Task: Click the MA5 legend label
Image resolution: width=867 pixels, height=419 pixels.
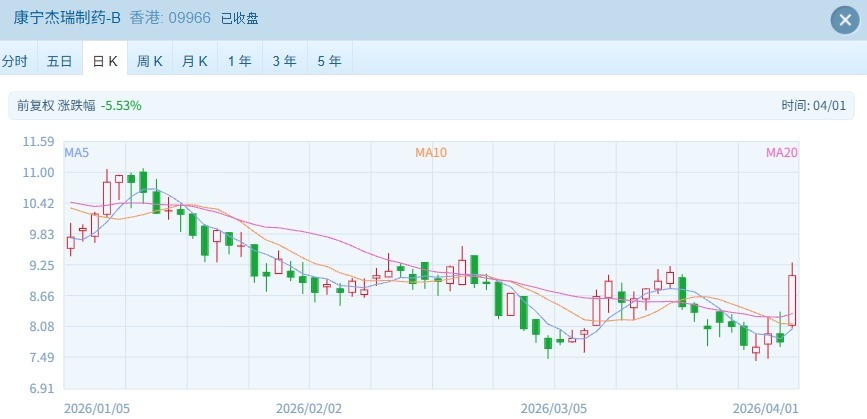Action: 77,153
